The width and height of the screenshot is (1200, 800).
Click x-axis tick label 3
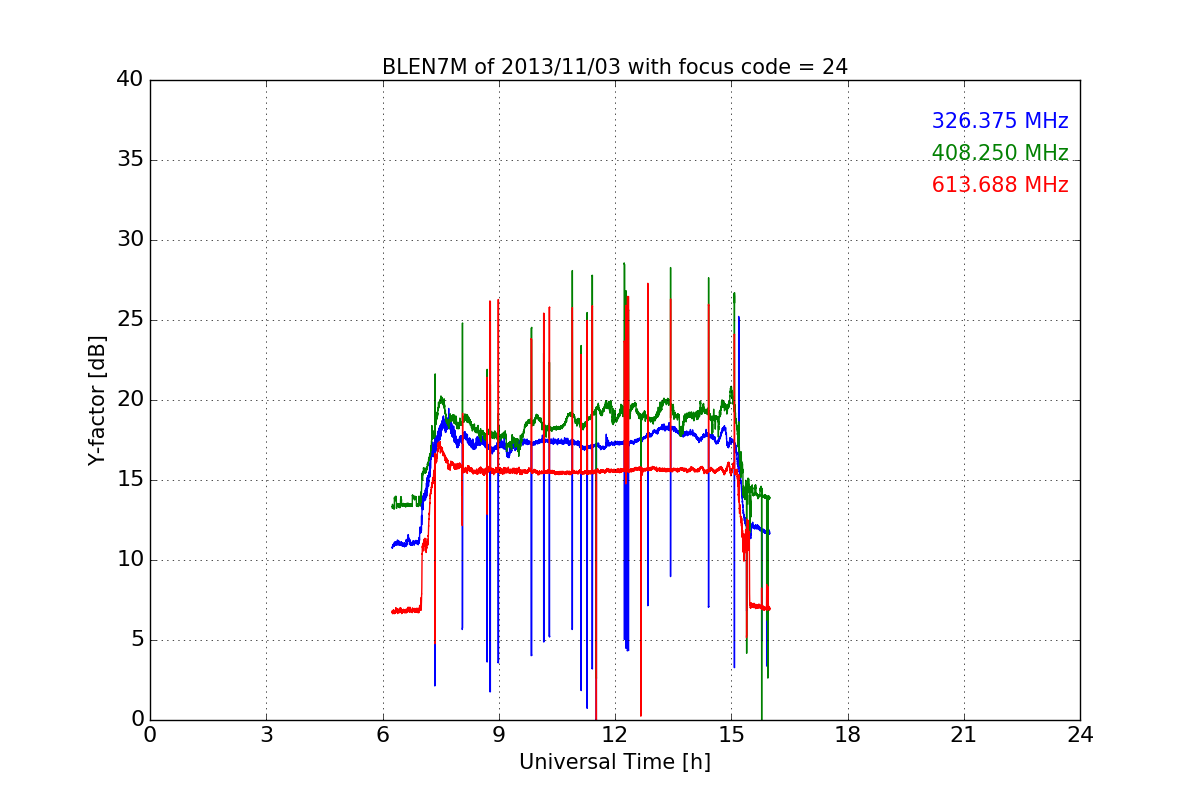point(266,735)
